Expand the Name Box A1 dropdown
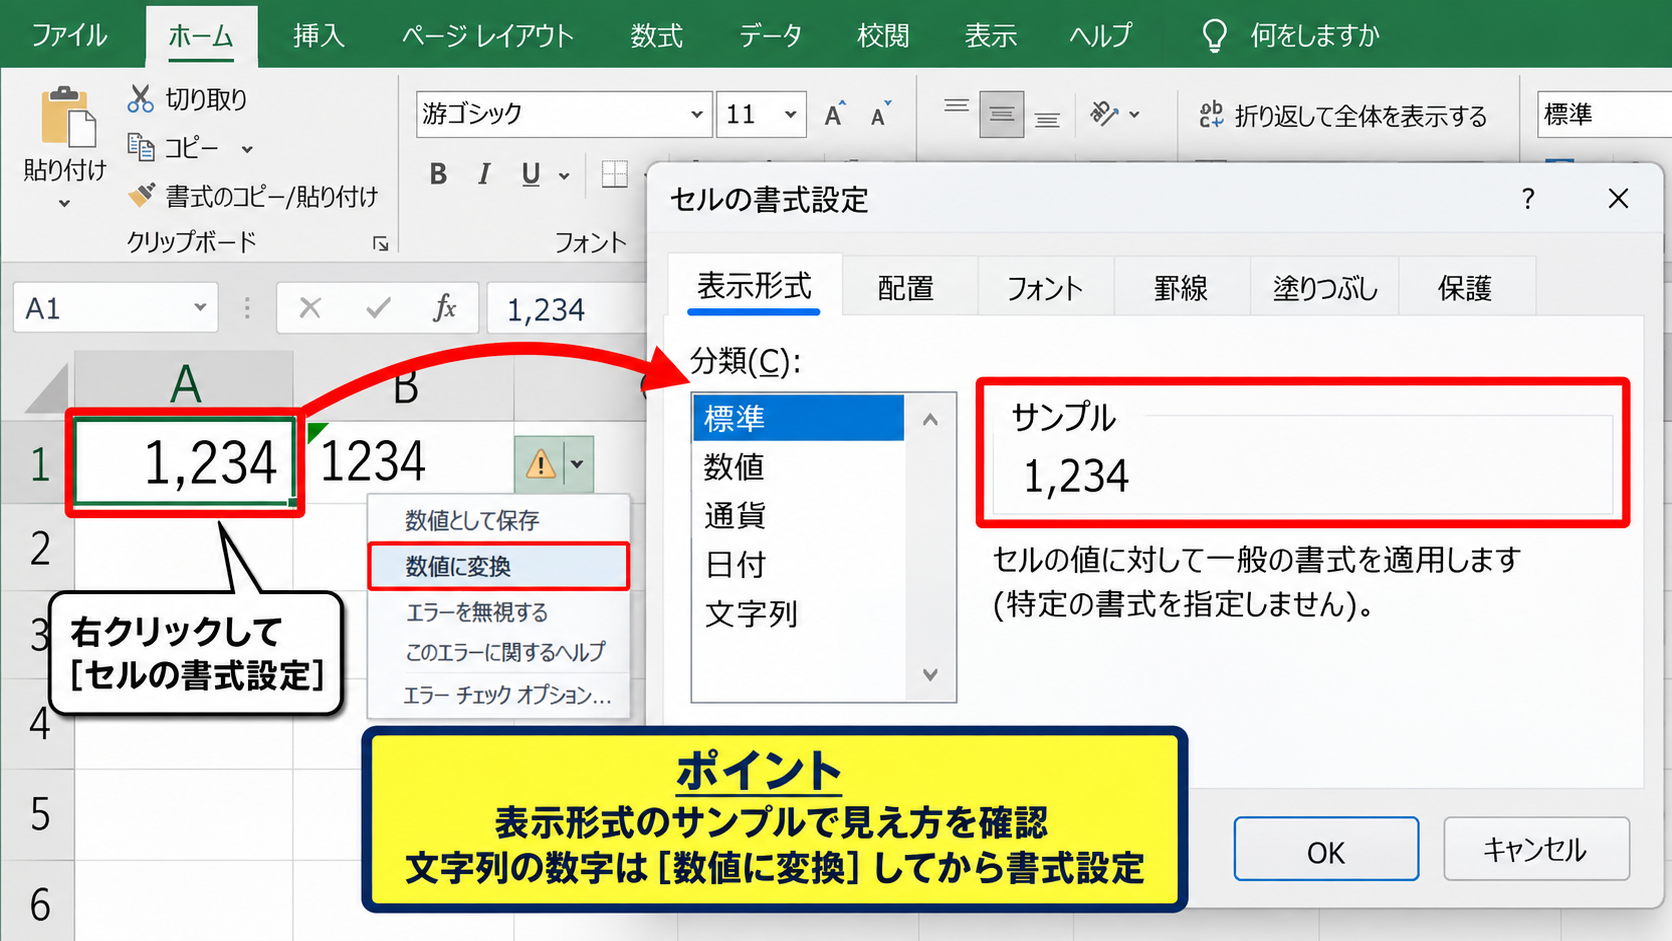 click(x=200, y=308)
